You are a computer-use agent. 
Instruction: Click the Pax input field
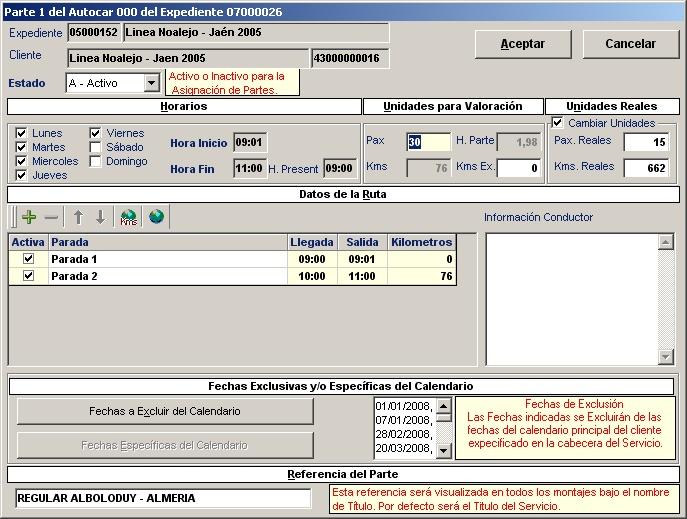coord(428,142)
